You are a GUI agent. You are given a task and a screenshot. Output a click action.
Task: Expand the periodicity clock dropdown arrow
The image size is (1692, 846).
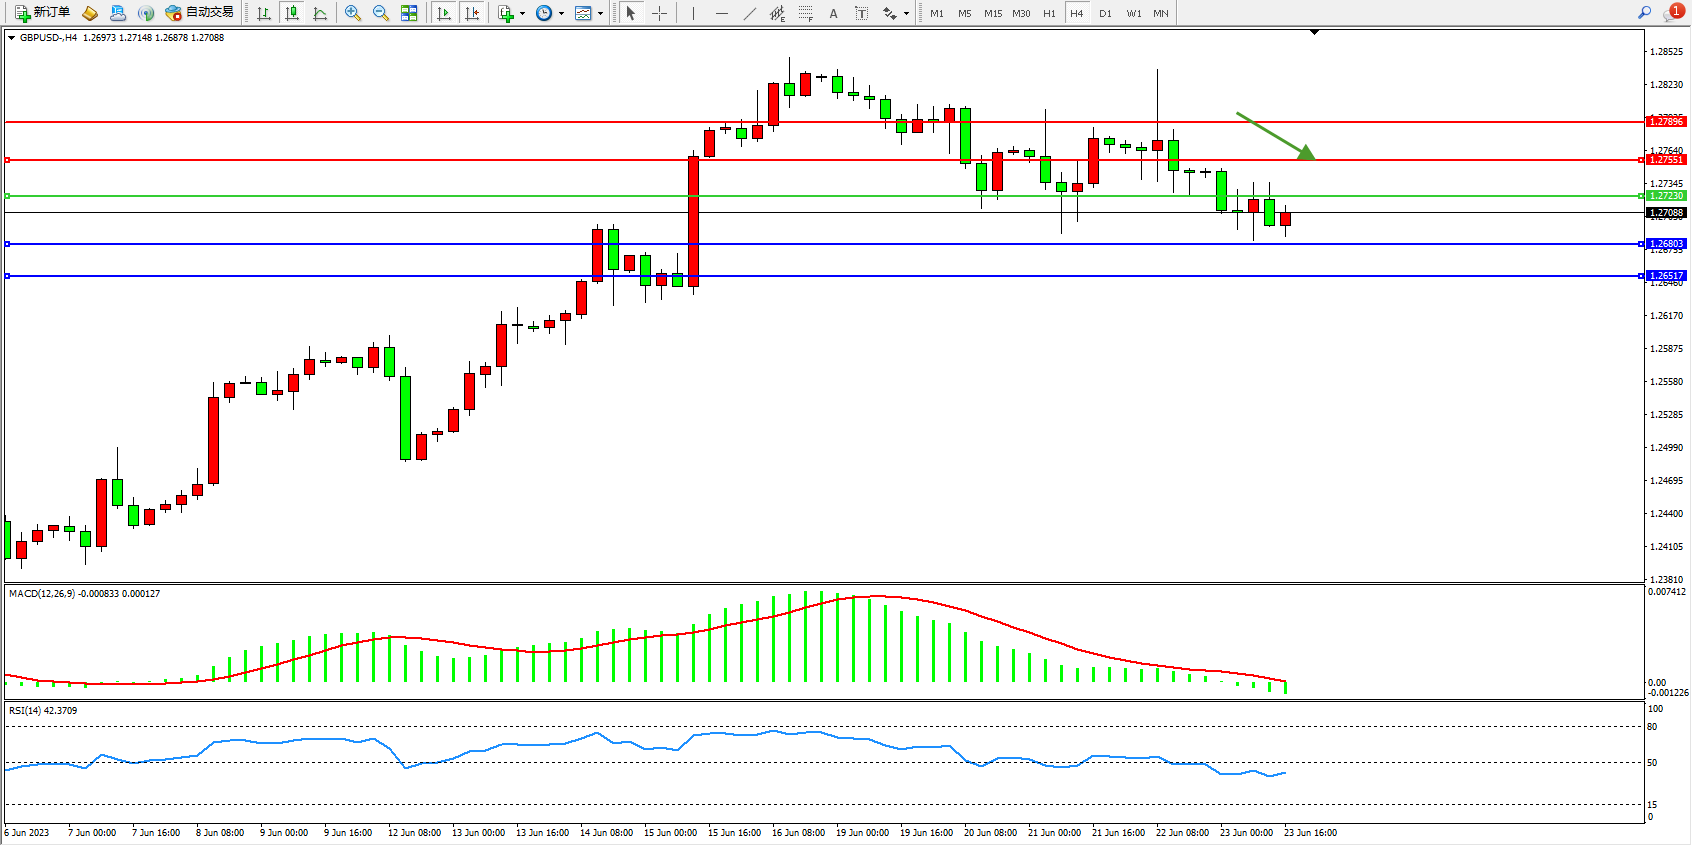pos(561,14)
